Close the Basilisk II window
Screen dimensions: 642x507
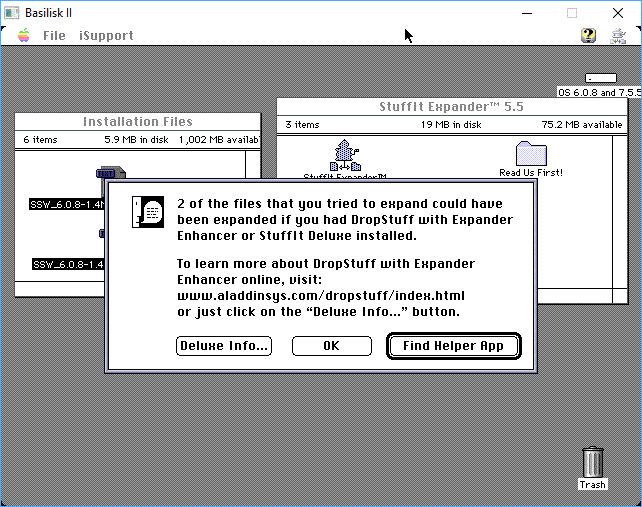click(618, 13)
